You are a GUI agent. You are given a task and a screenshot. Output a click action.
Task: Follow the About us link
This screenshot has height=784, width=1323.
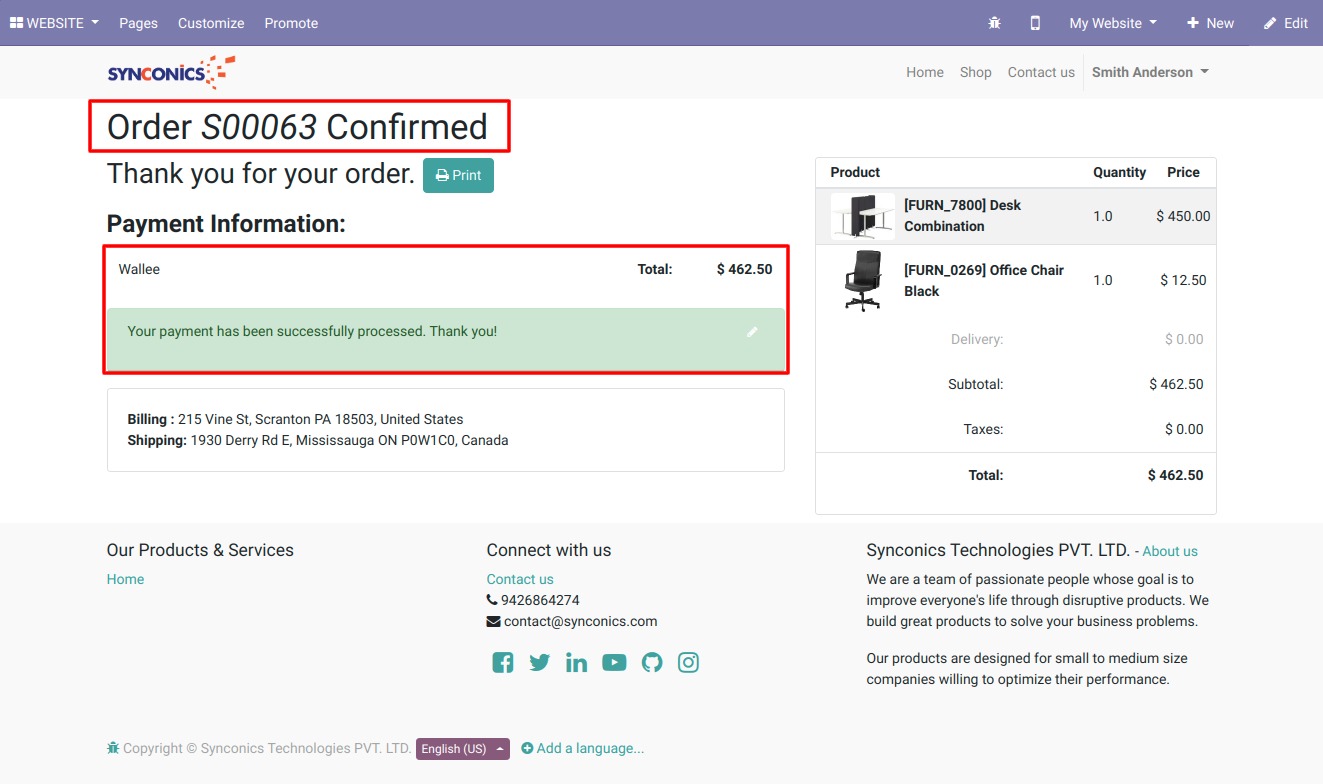click(x=1169, y=551)
